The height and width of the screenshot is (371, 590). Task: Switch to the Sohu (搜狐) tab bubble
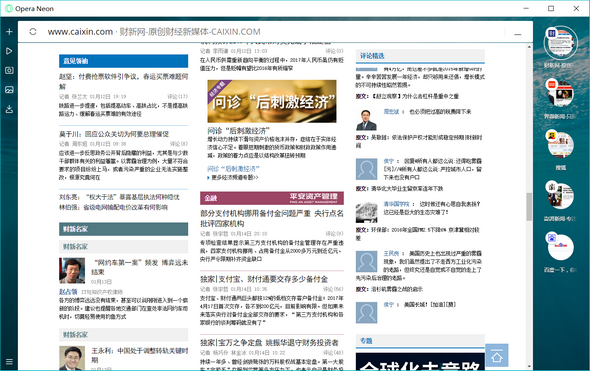tap(560, 144)
